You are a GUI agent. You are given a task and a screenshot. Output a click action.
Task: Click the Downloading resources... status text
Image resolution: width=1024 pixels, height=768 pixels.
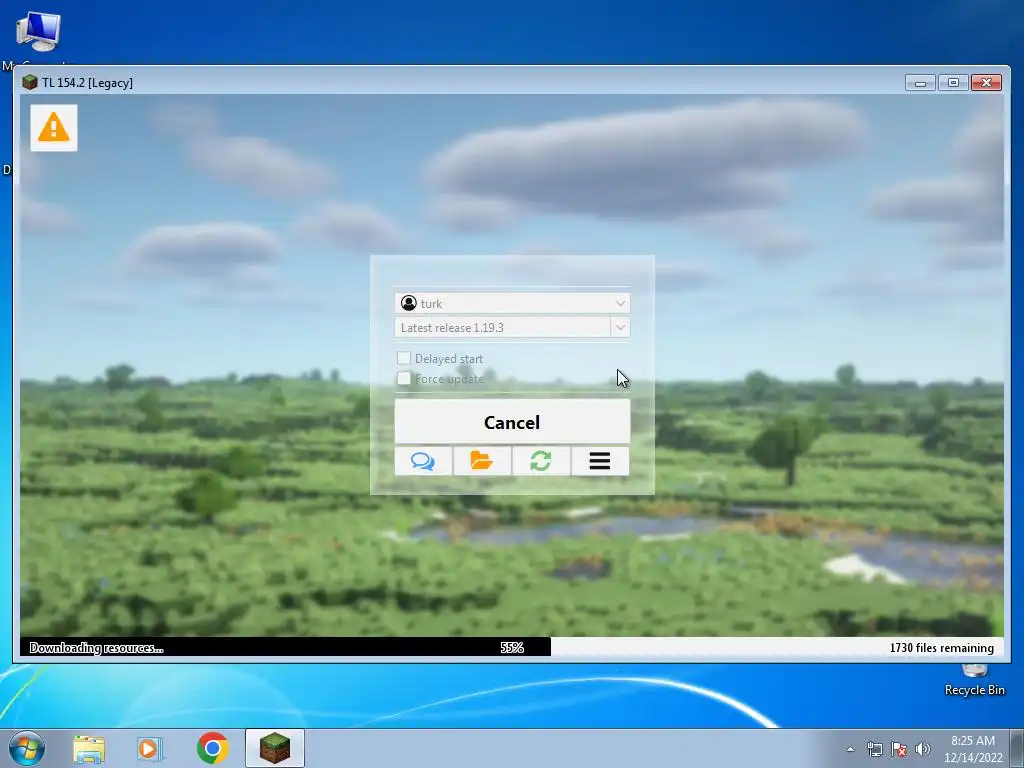pyautogui.click(x=97, y=648)
